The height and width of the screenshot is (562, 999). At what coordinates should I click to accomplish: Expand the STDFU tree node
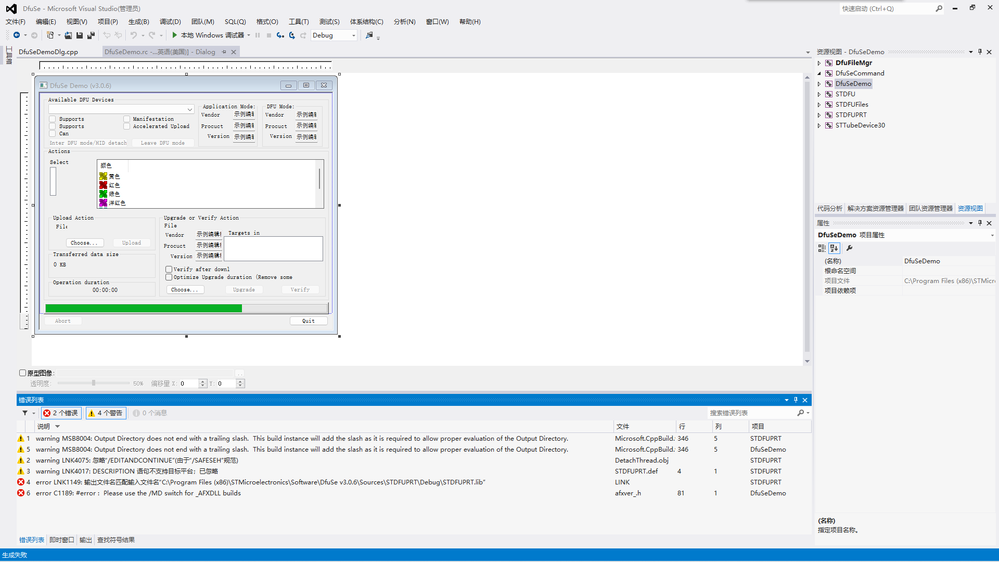(819, 94)
